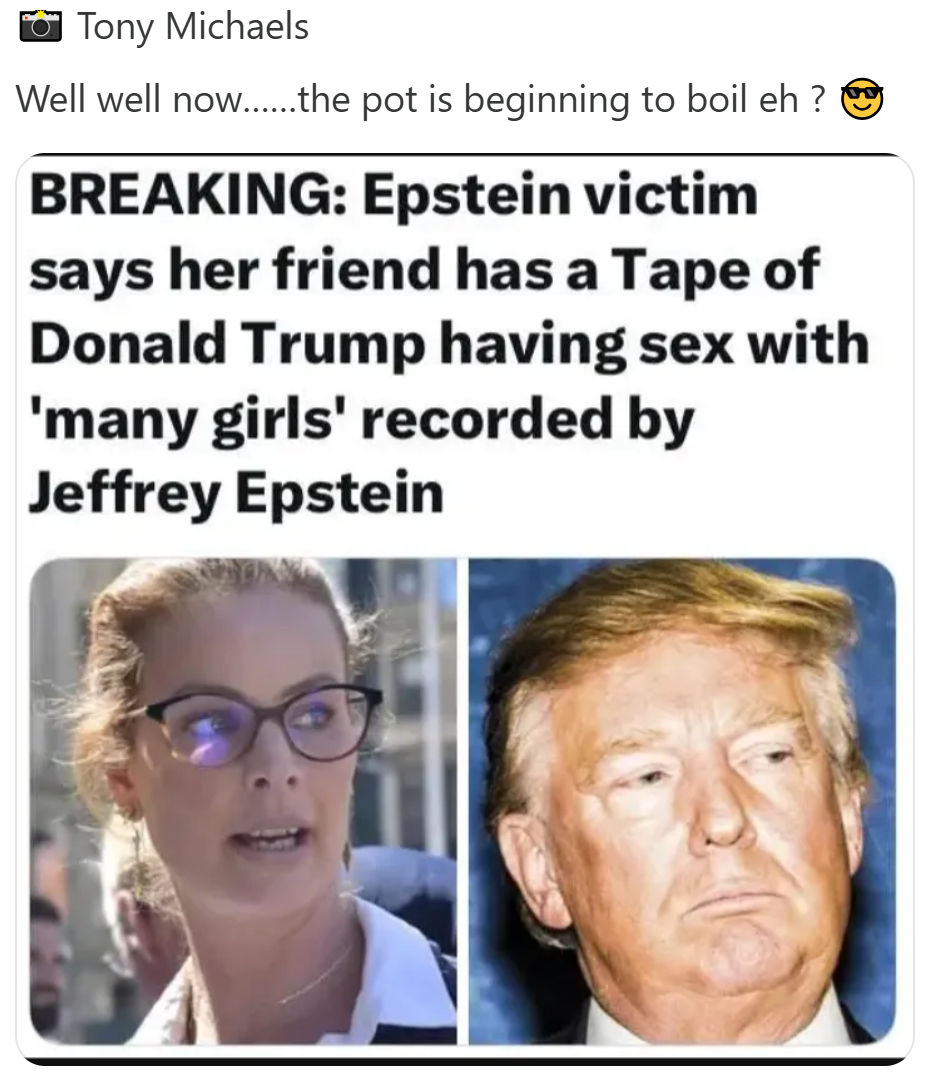
Task: Click the headline line 'says her friend has a Tape of'
Action: point(424,271)
